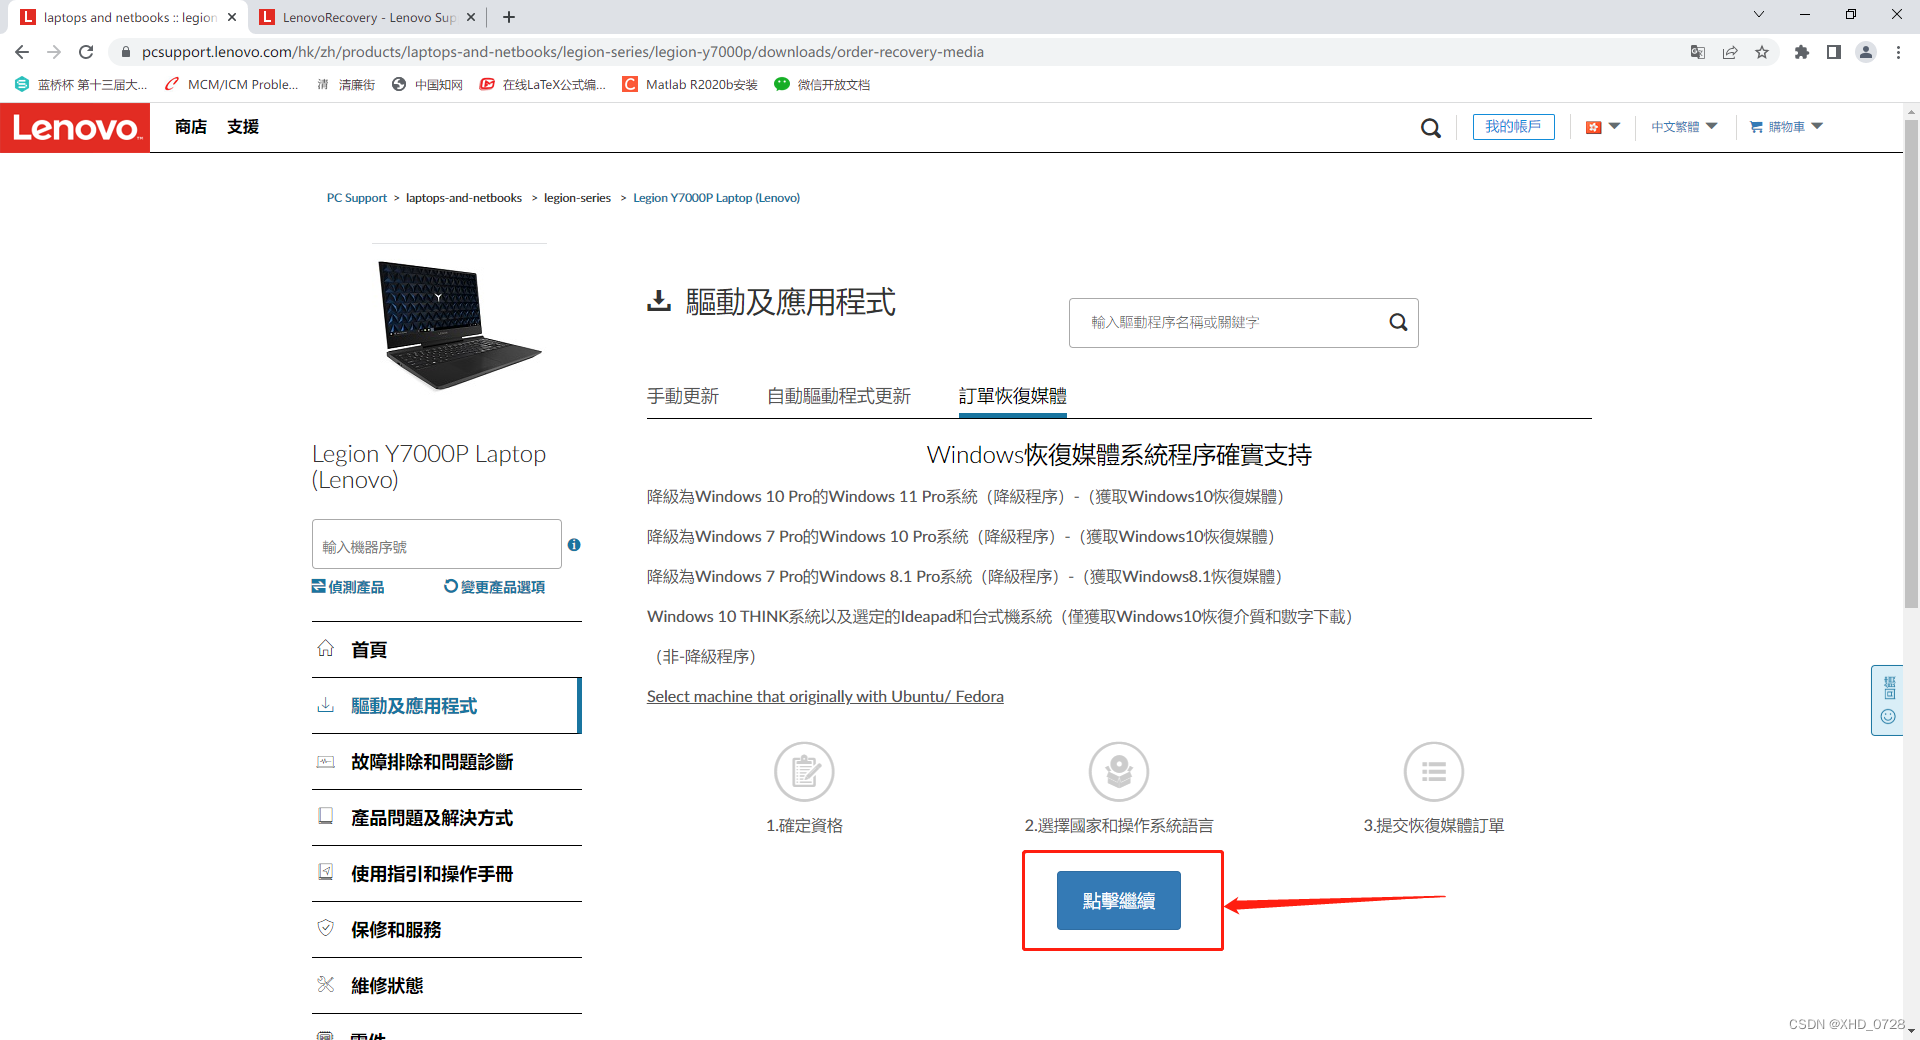The height and width of the screenshot is (1040, 1920).
Task: Open 首頁 in the sidebar
Action: 447,650
